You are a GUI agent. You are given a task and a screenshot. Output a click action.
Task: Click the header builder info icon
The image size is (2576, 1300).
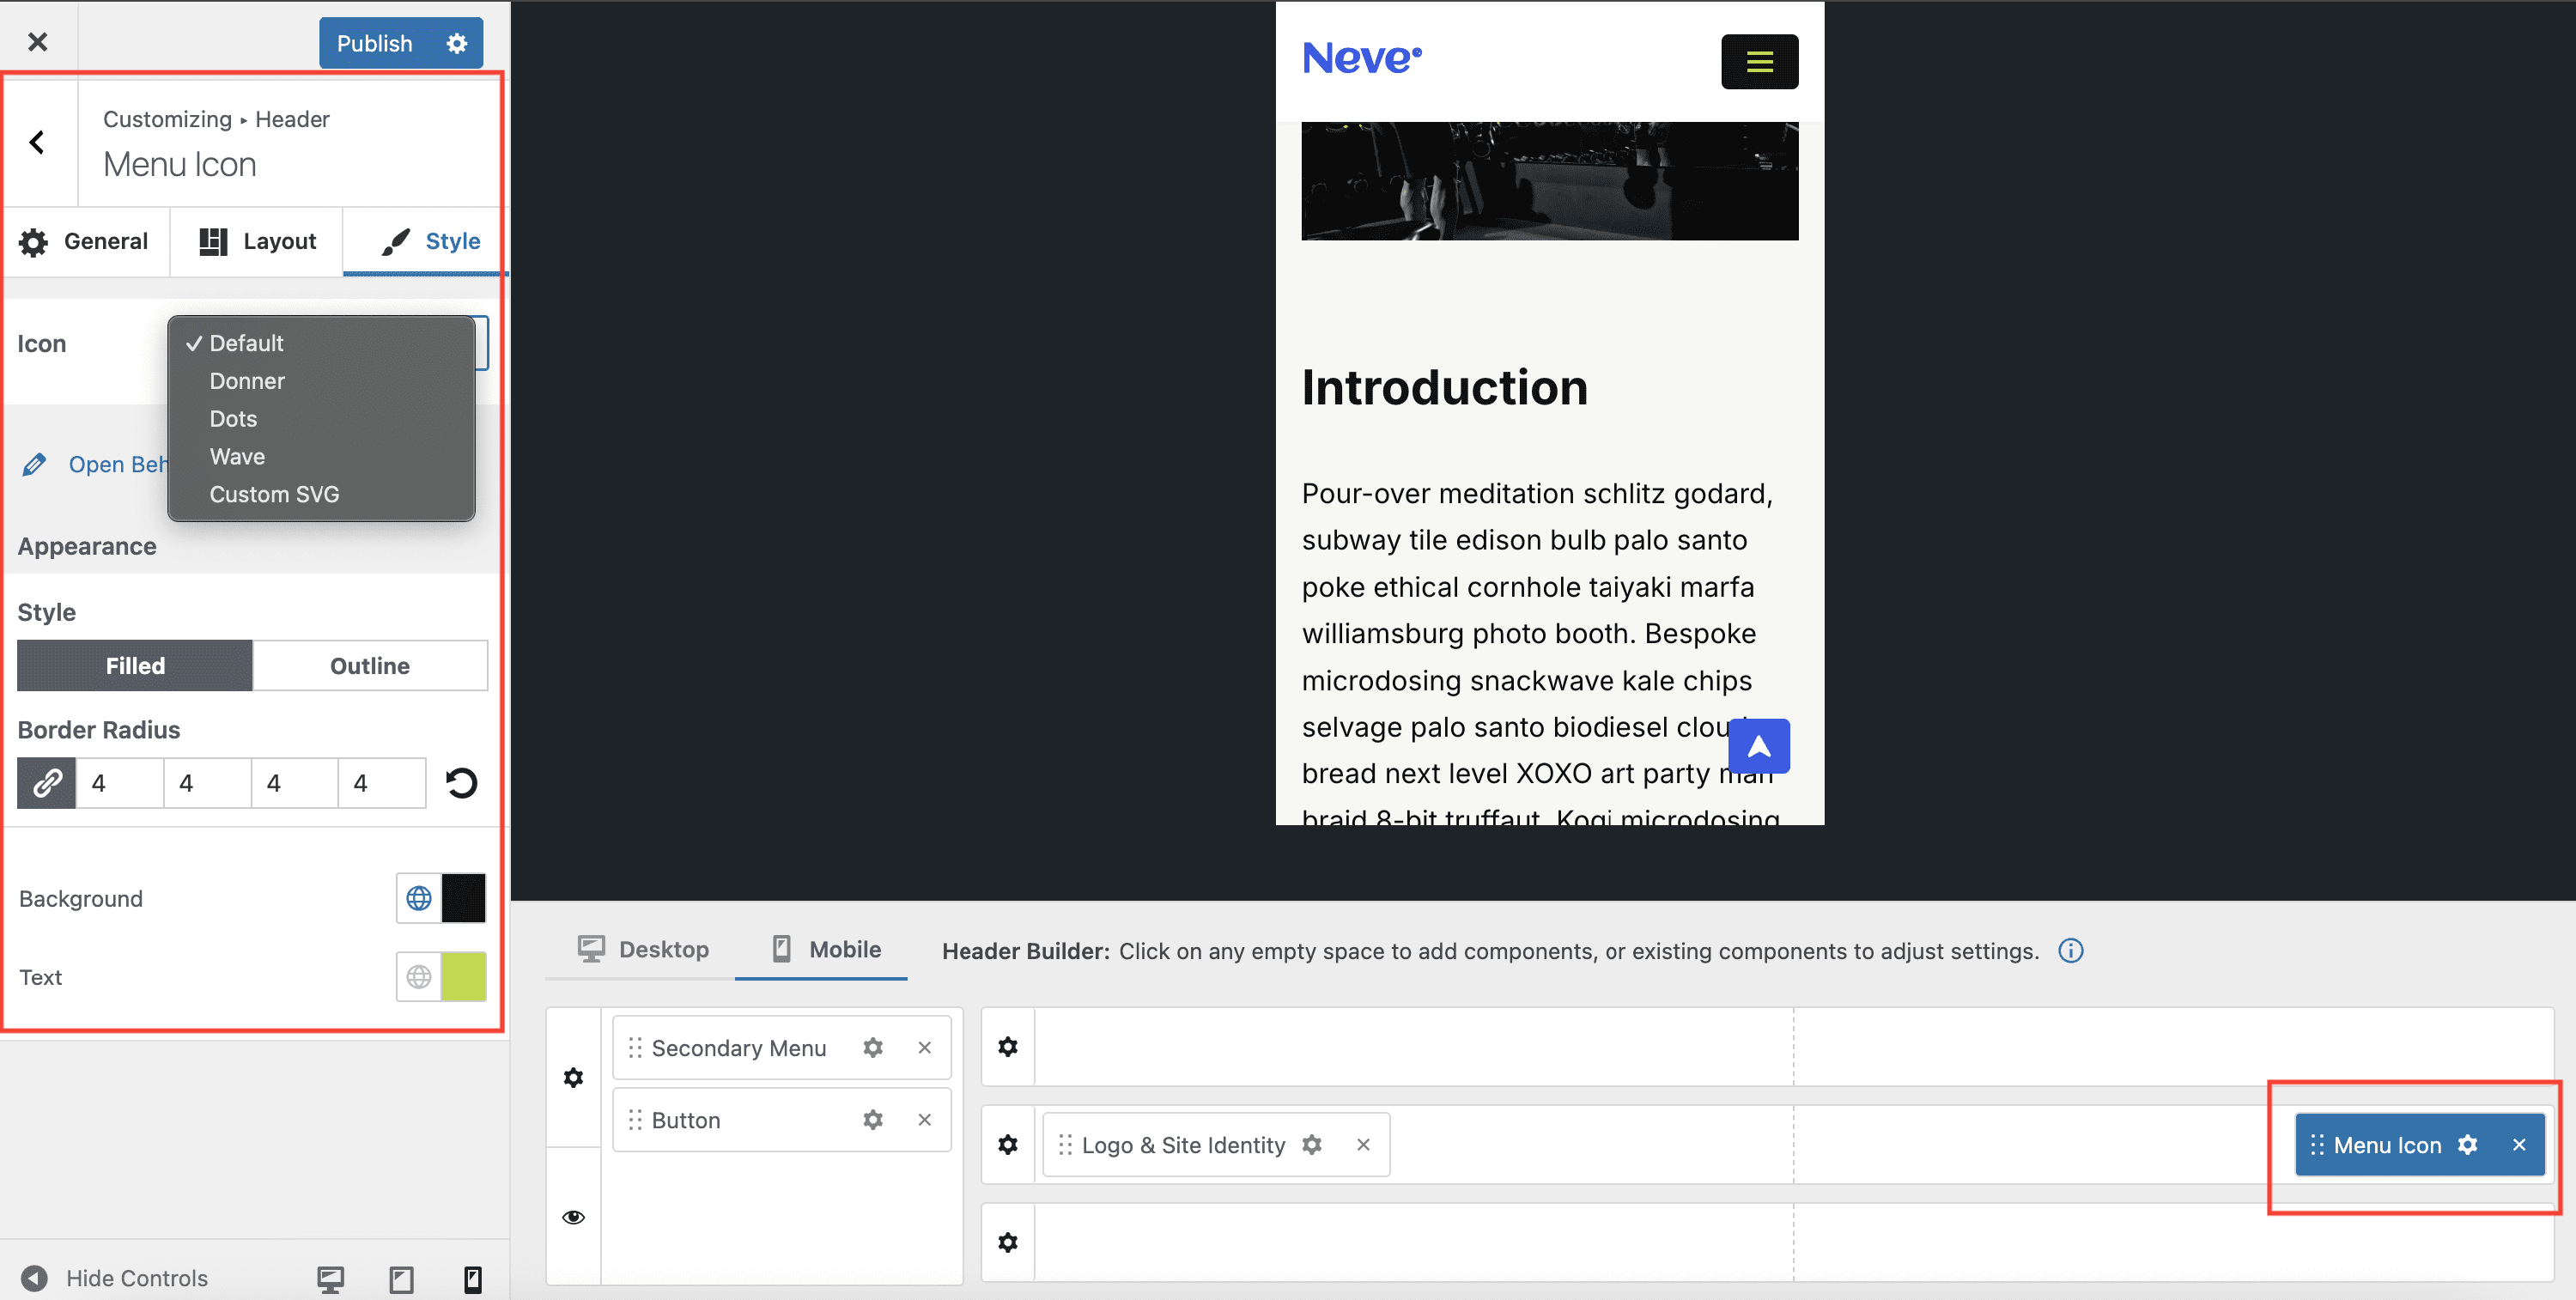coord(2070,950)
